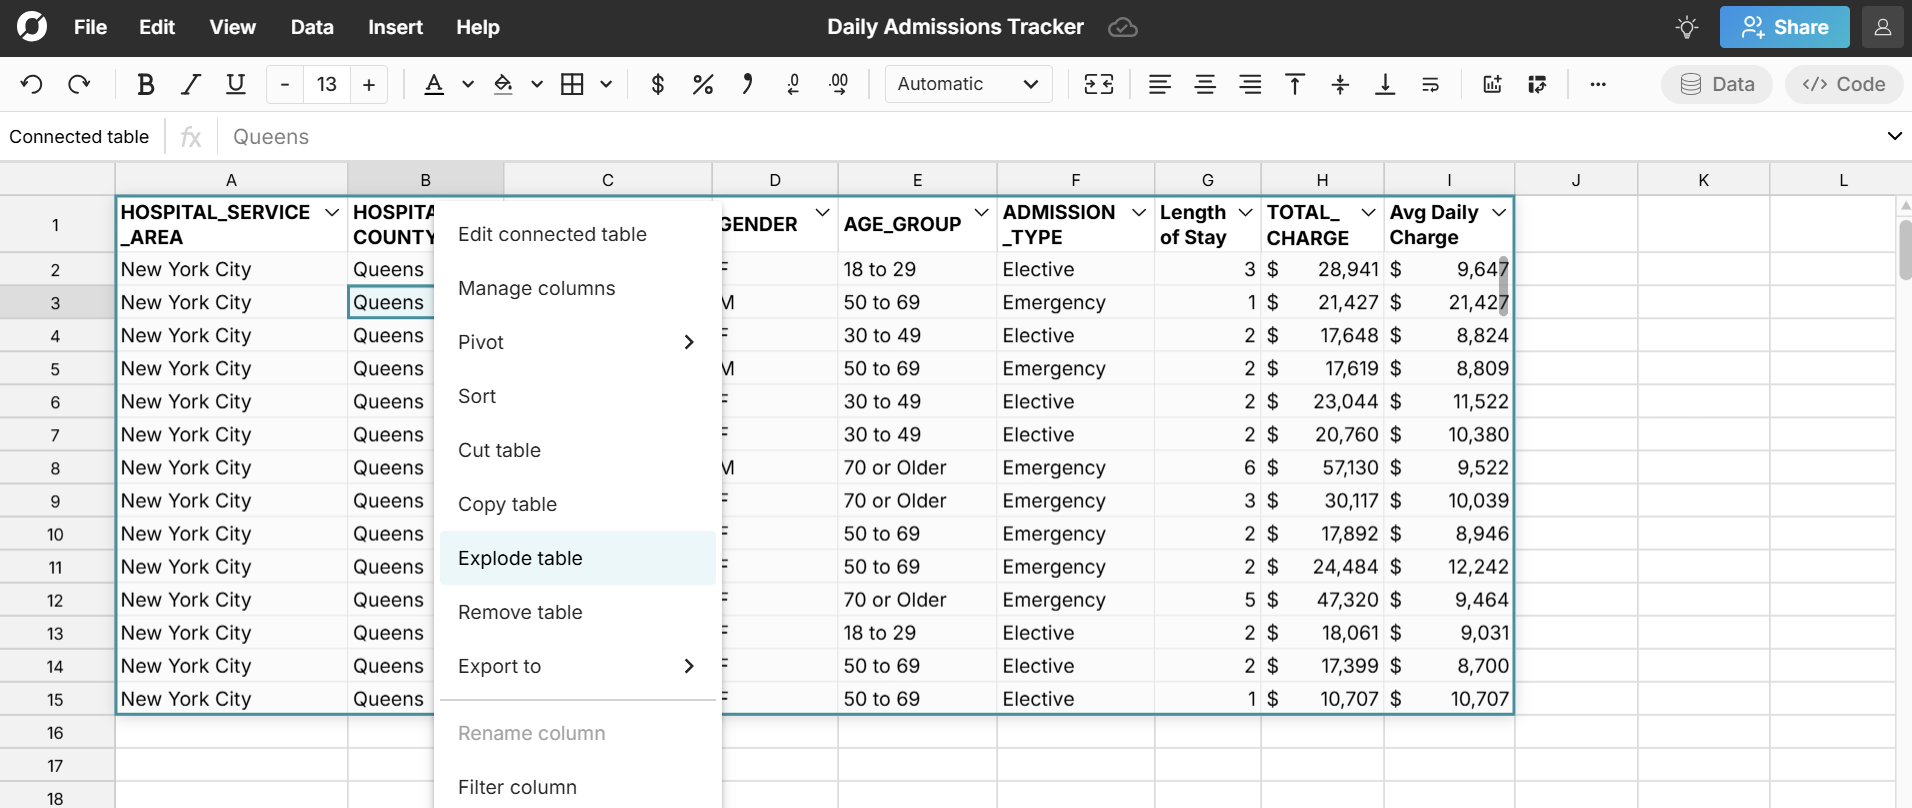Toggle light theme bulb icon
This screenshot has height=808, width=1912.
(x=1687, y=27)
